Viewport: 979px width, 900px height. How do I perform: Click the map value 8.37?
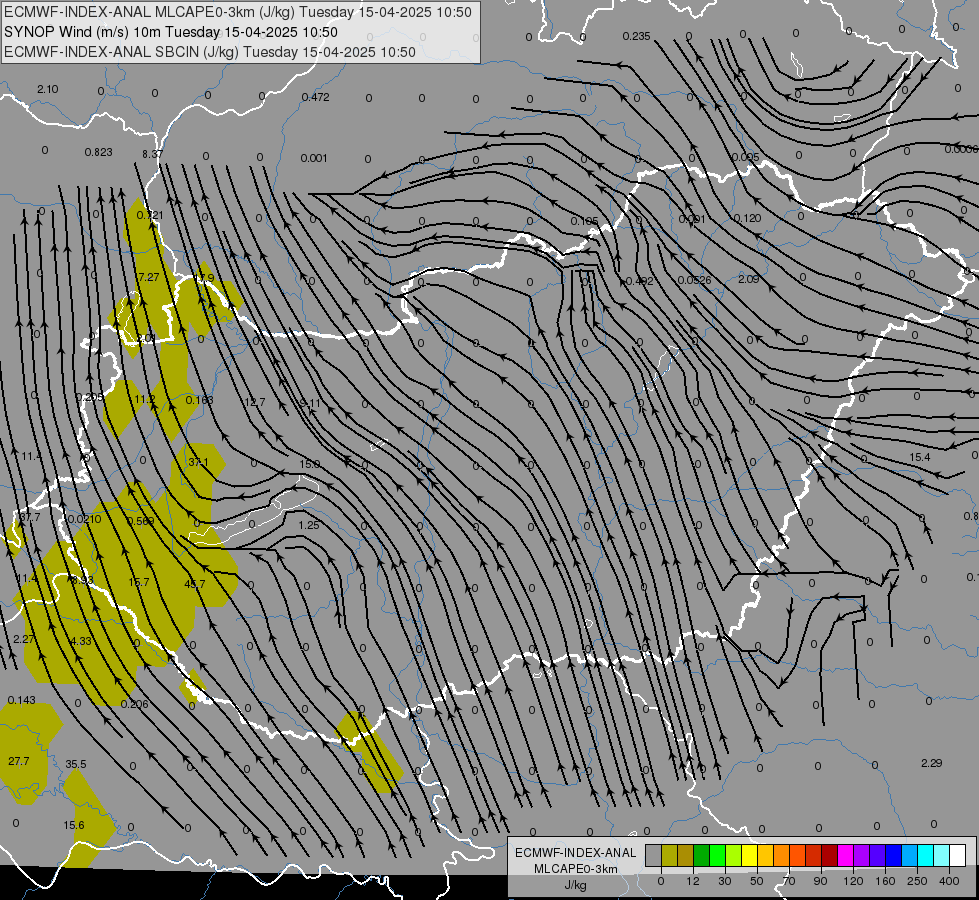click(x=152, y=154)
